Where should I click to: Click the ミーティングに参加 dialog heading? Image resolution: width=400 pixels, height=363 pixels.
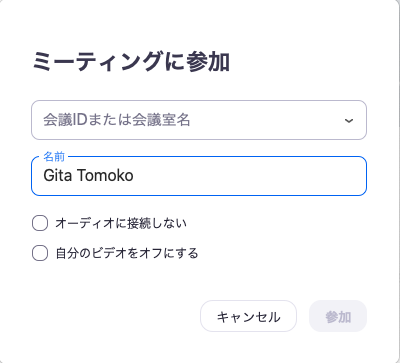pos(131,62)
